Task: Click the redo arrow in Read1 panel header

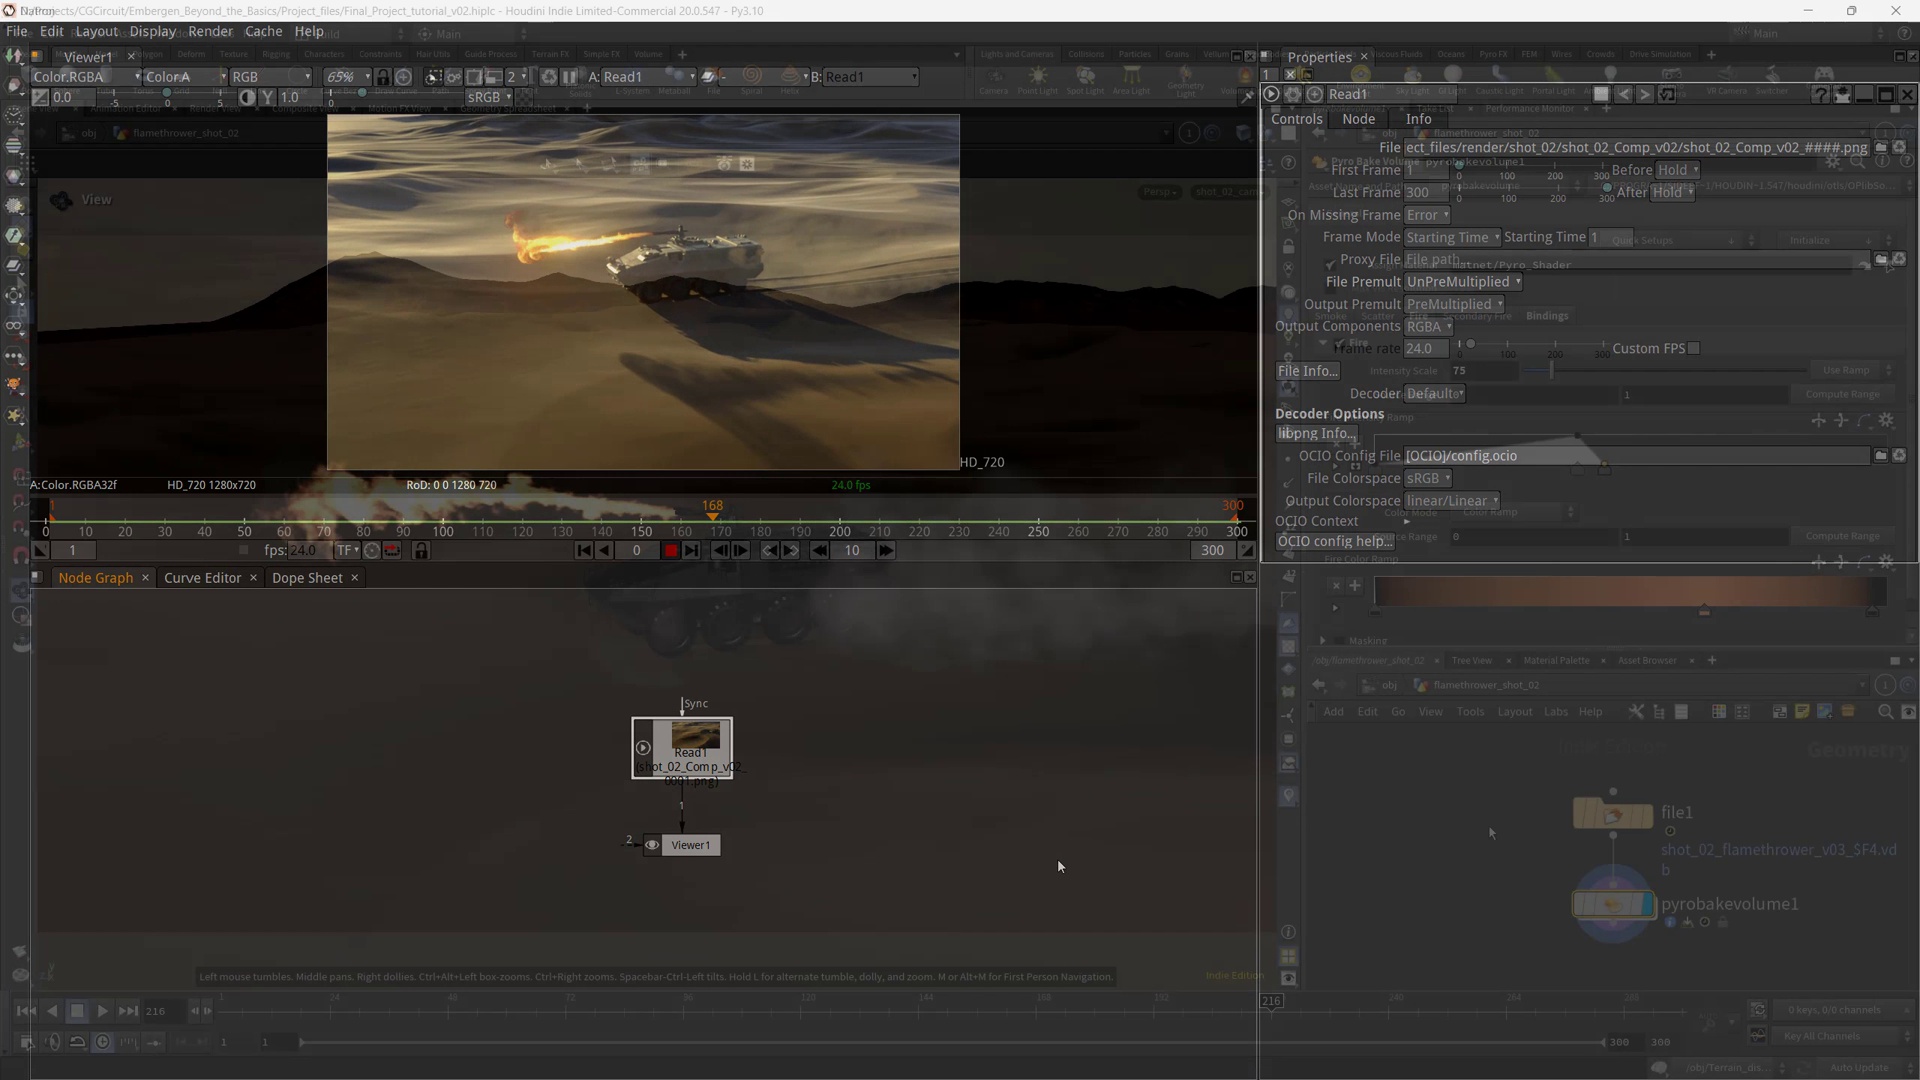Action: 1645,94
